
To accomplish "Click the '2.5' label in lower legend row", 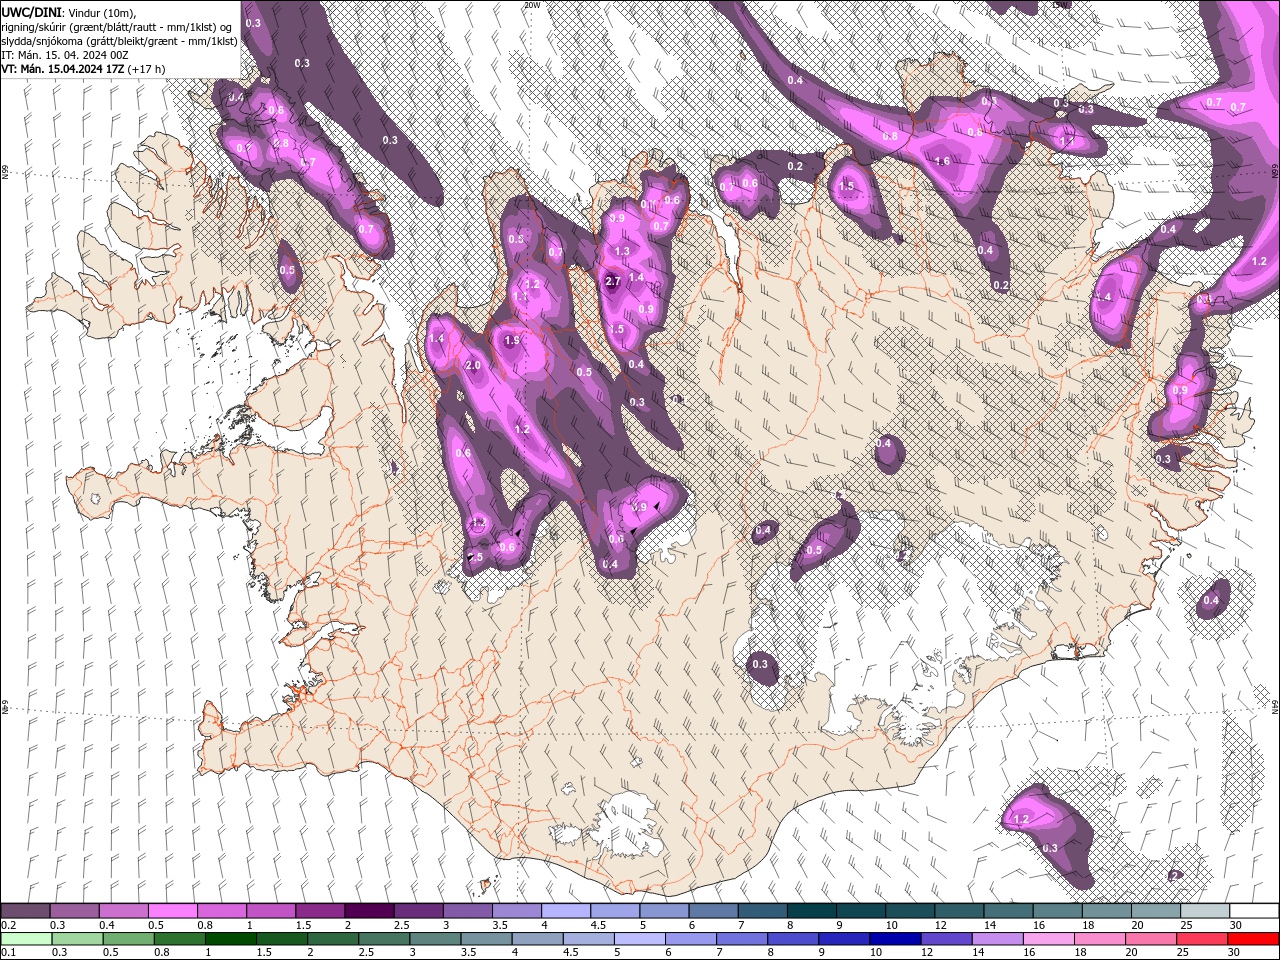I will click(x=366, y=952).
